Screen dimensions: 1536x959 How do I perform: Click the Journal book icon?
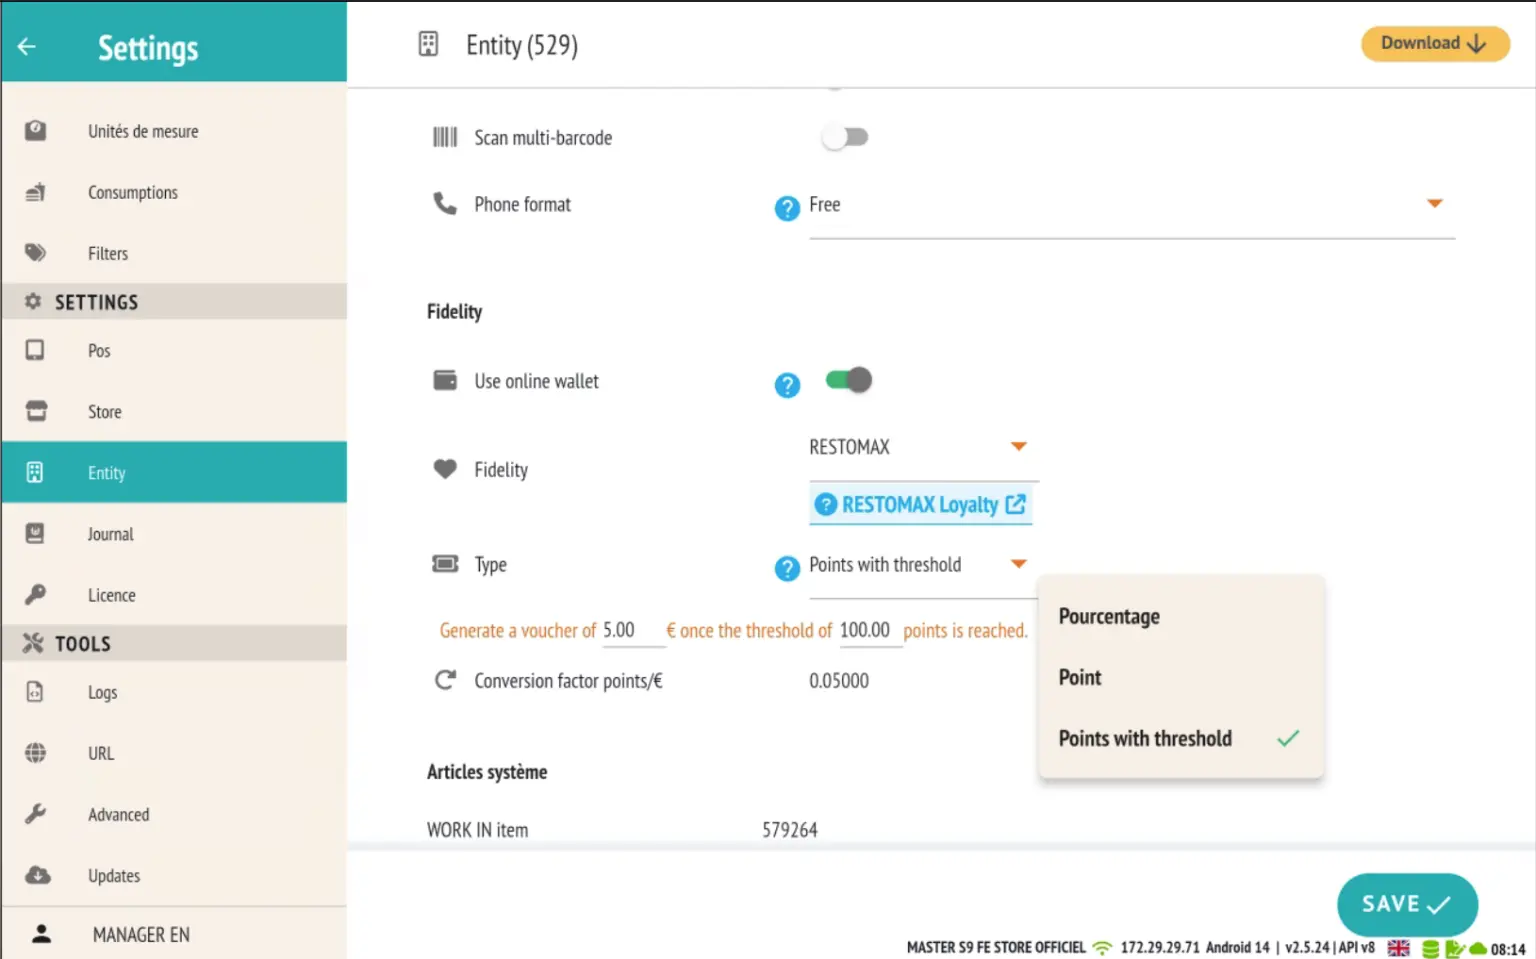[35, 533]
